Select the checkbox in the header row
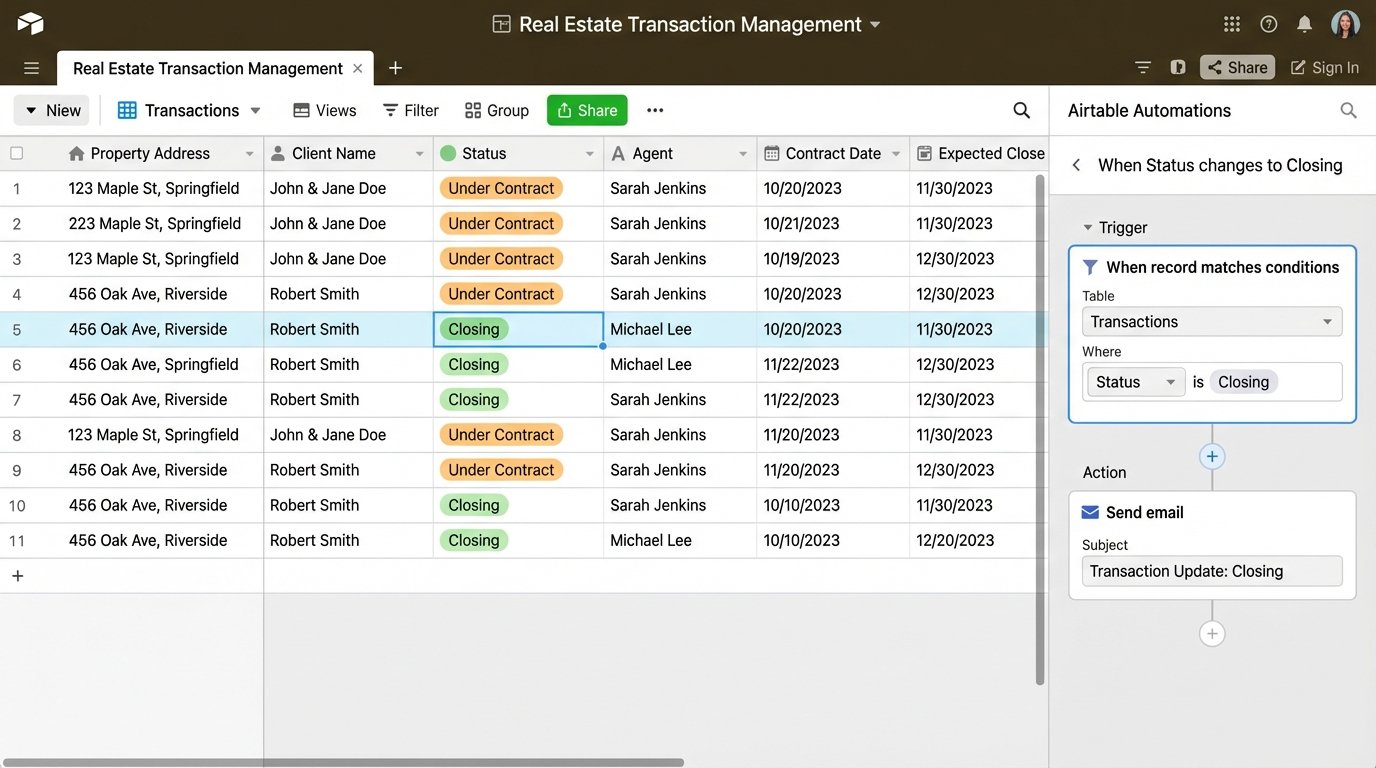Image resolution: width=1376 pixels, height=768 pixels. point(15,152)
